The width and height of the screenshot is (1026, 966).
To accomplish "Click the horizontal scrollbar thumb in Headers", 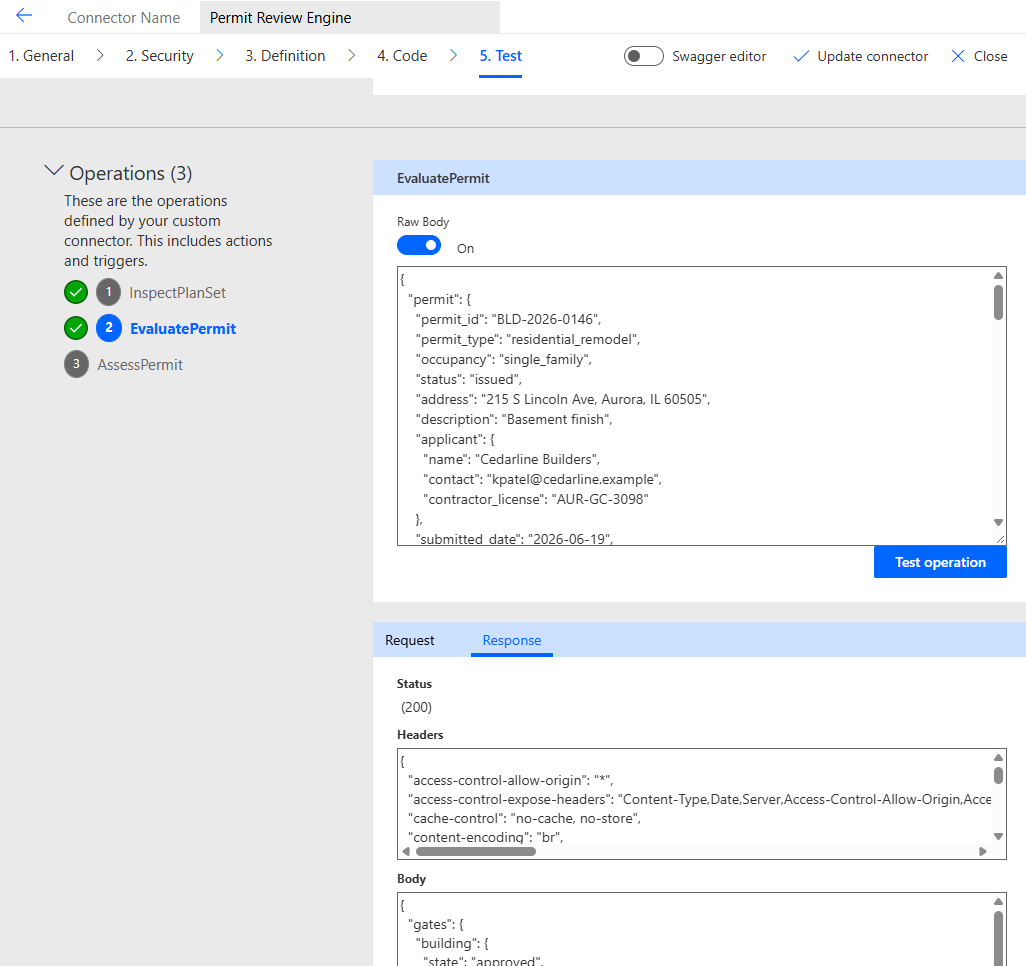I will pos(476,851).
